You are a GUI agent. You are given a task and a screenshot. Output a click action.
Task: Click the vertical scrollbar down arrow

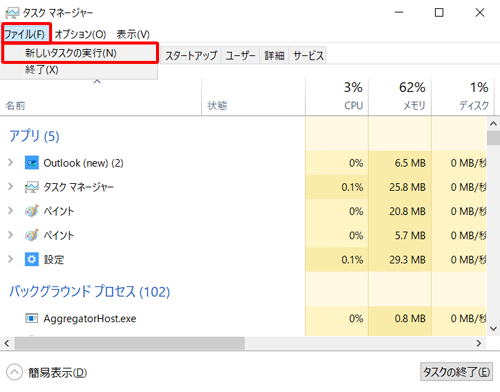point(493,329)
